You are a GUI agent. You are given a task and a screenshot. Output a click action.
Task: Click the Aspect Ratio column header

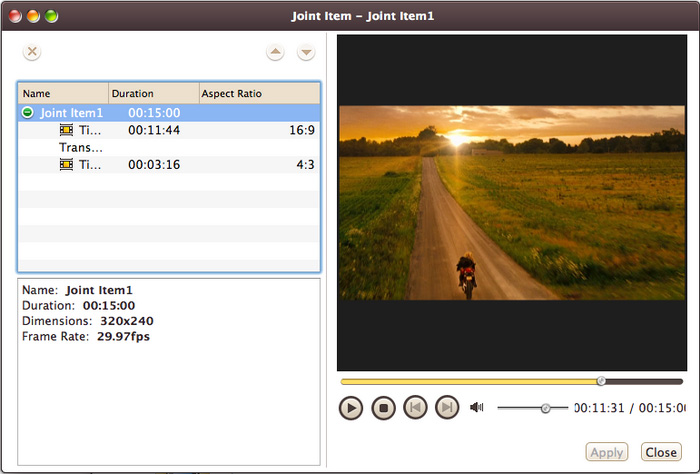pyautogui.click(x=258, y=94)
